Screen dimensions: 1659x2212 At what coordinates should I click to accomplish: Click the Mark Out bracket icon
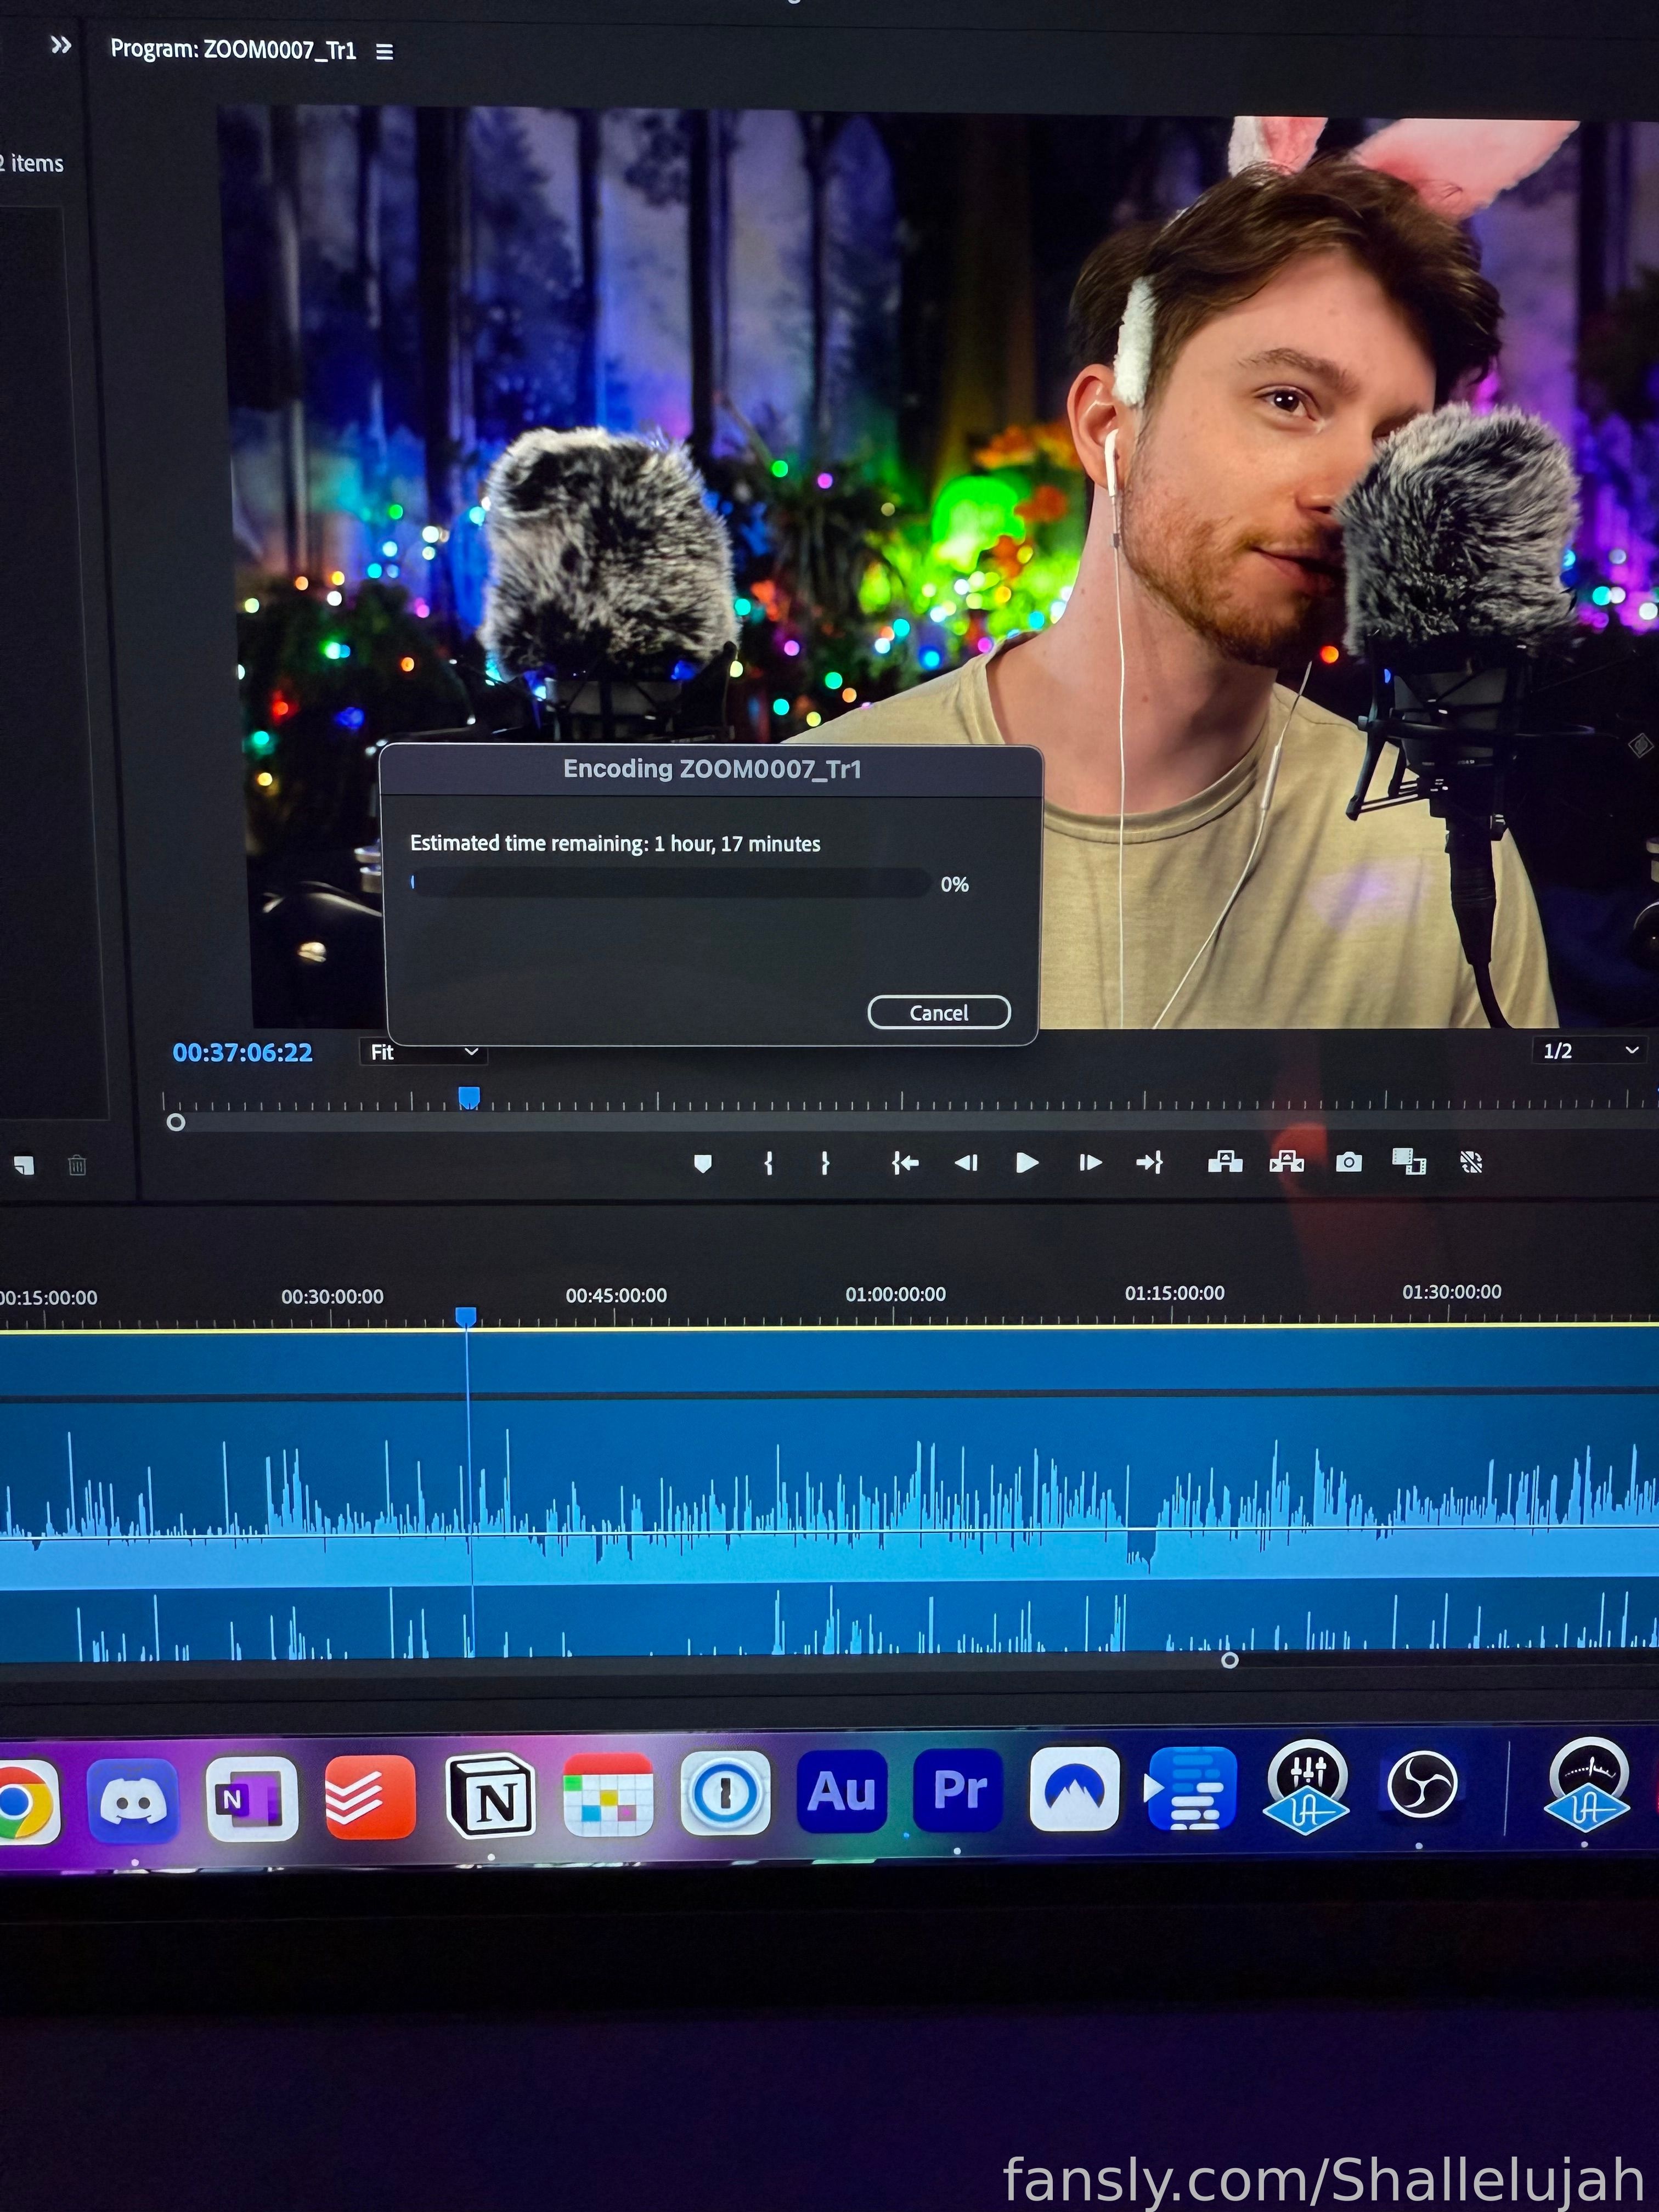[825, 1163]
